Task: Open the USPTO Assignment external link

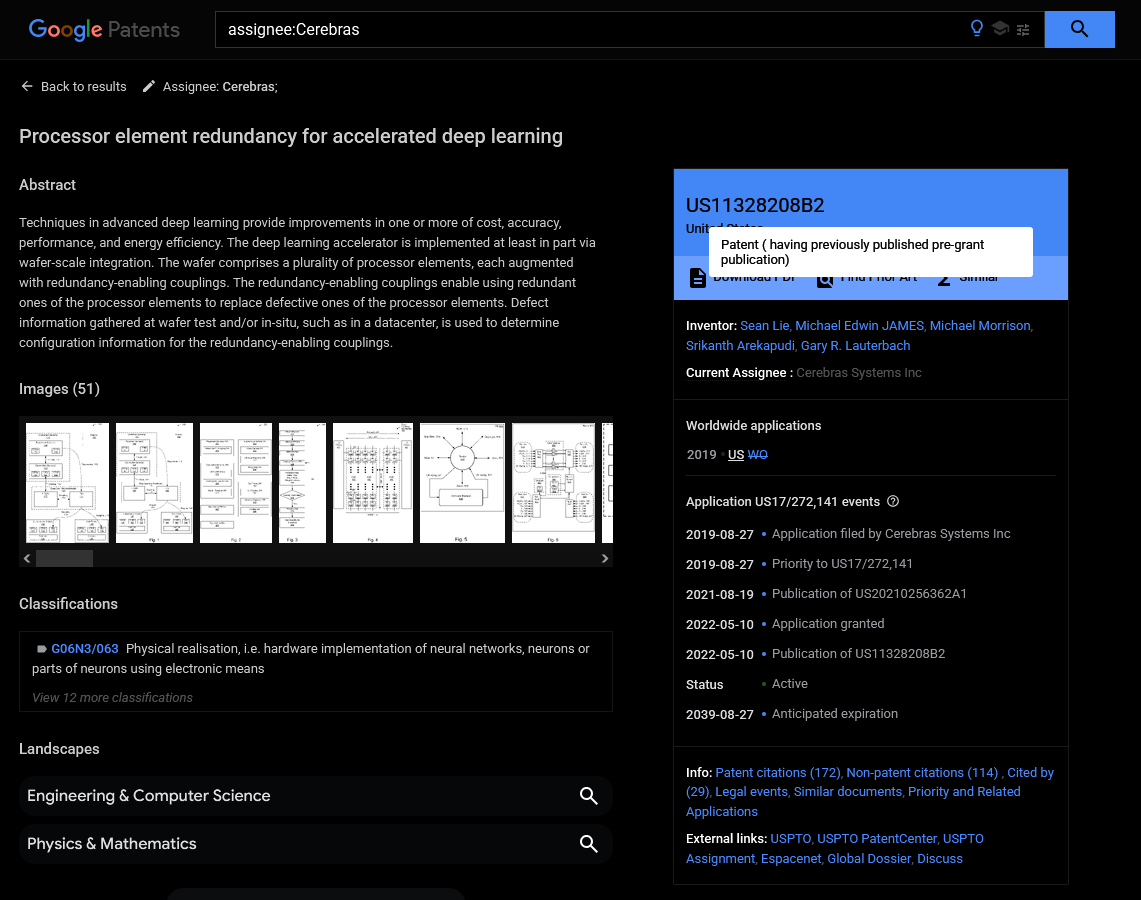Action: click(x=835, y=848)
